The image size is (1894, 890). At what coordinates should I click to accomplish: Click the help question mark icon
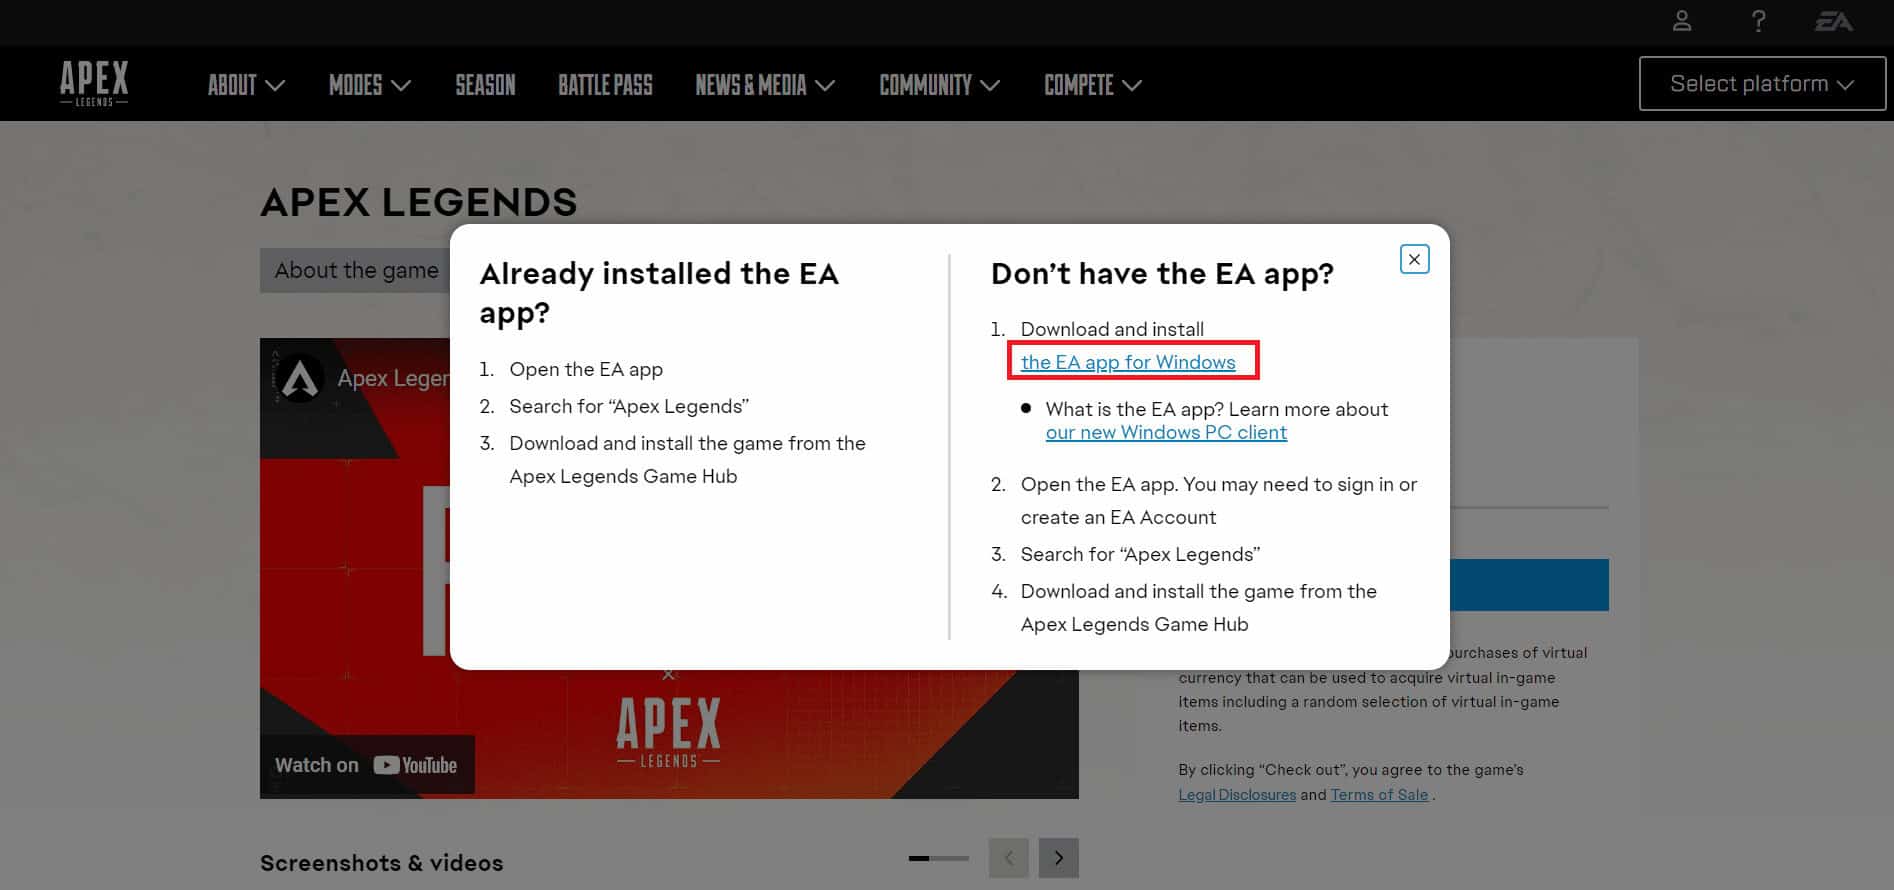(1758, 21)
